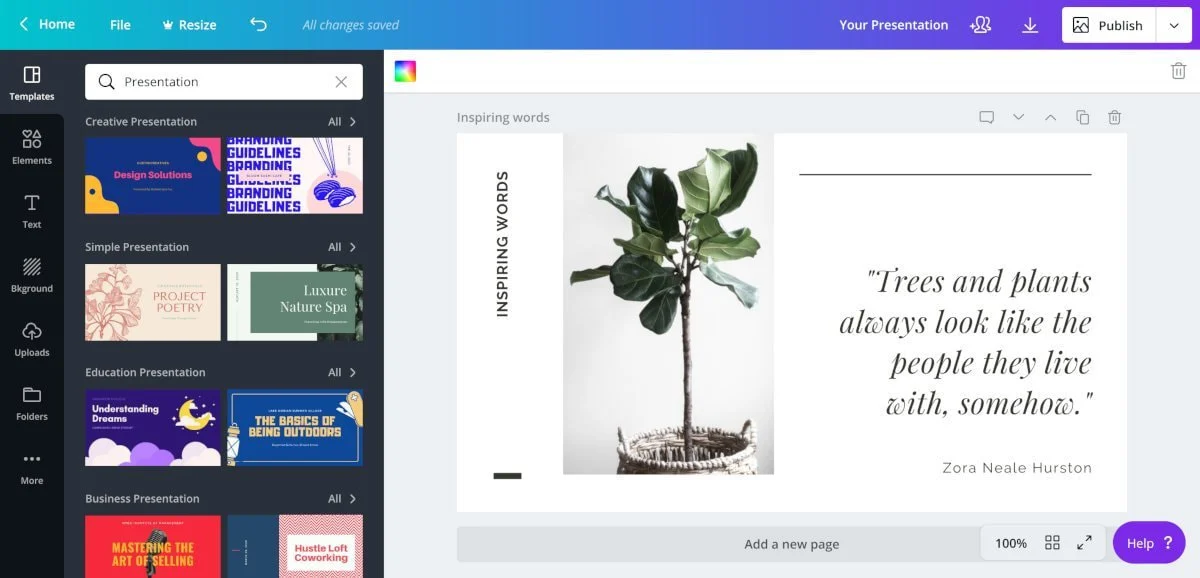This screenshot has width=1200, height=578.
Task: Open the Elements panel
Action: tap(32, 148)
